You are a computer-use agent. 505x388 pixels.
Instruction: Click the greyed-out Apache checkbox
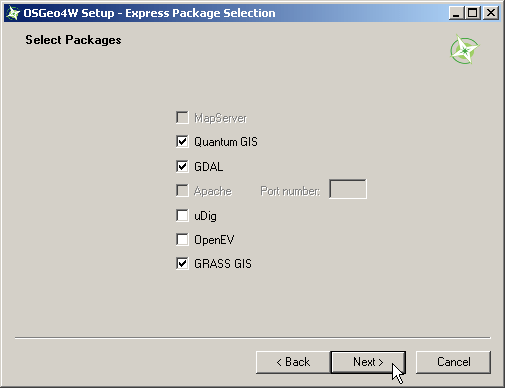tap(182, 191)
